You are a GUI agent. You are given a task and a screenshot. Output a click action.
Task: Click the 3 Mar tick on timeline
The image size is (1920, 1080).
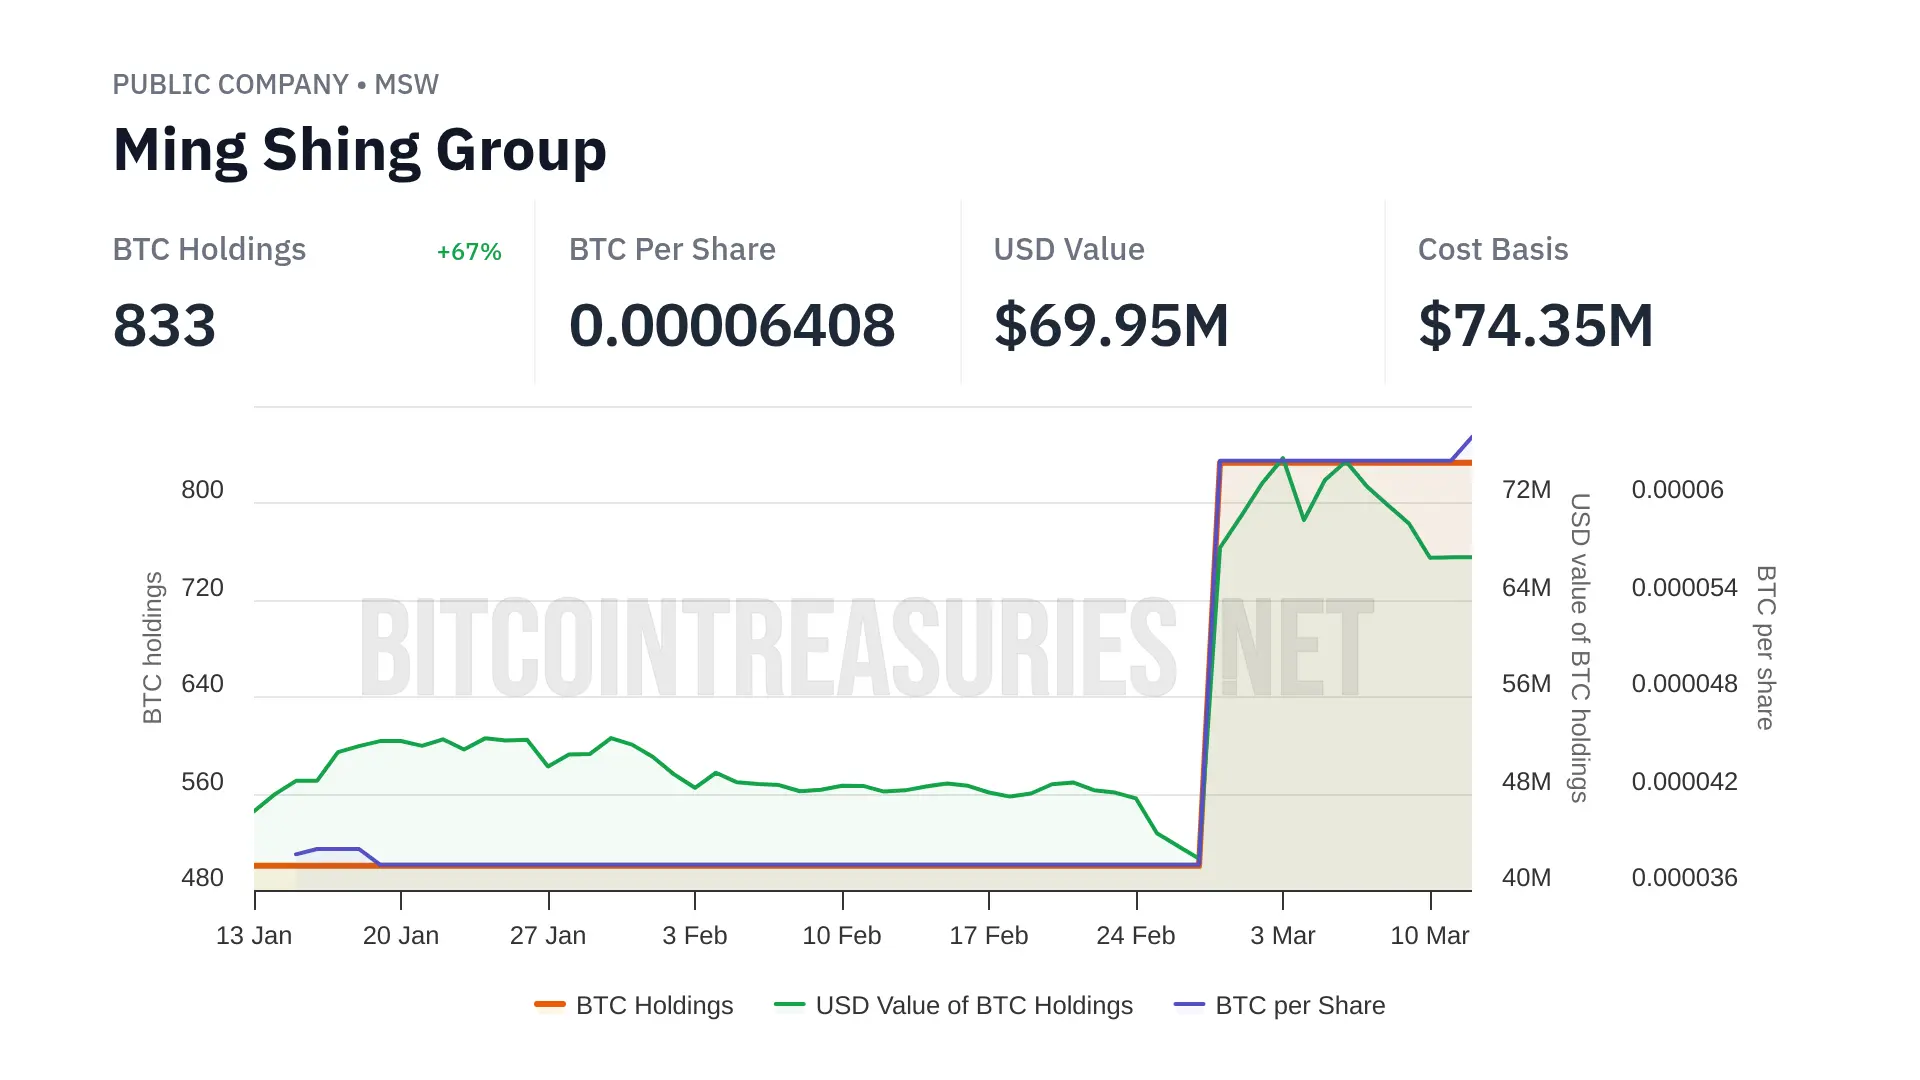pyautogui.click(x=1283, y=935)
